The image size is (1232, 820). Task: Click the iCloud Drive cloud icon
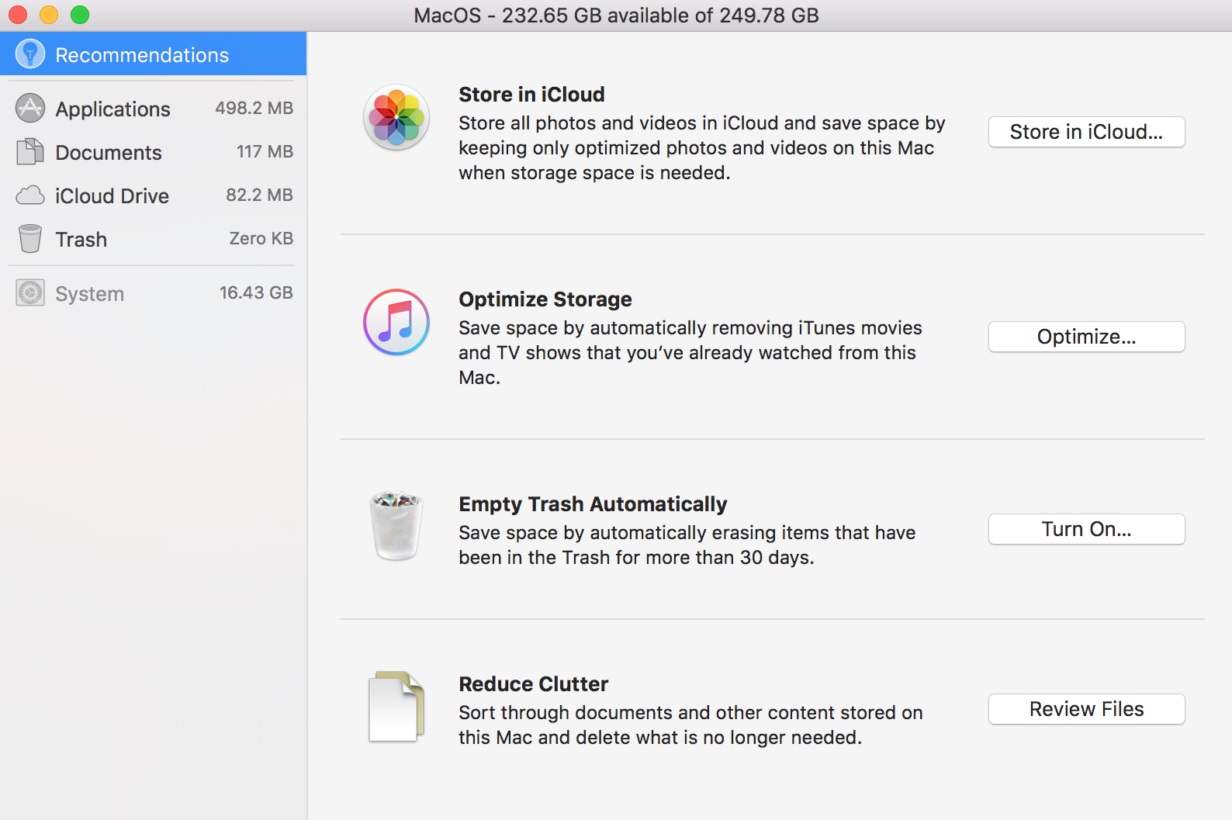coord(30,195)
